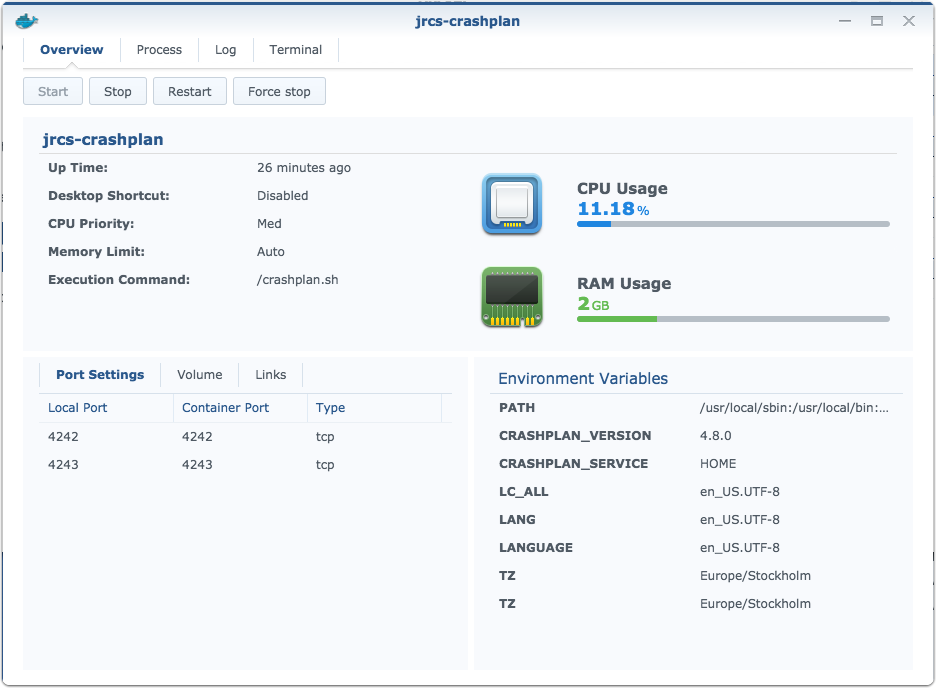The image size is (936, 688).
Task: Click the CPU Priority label
Action: tap(91, 224)
